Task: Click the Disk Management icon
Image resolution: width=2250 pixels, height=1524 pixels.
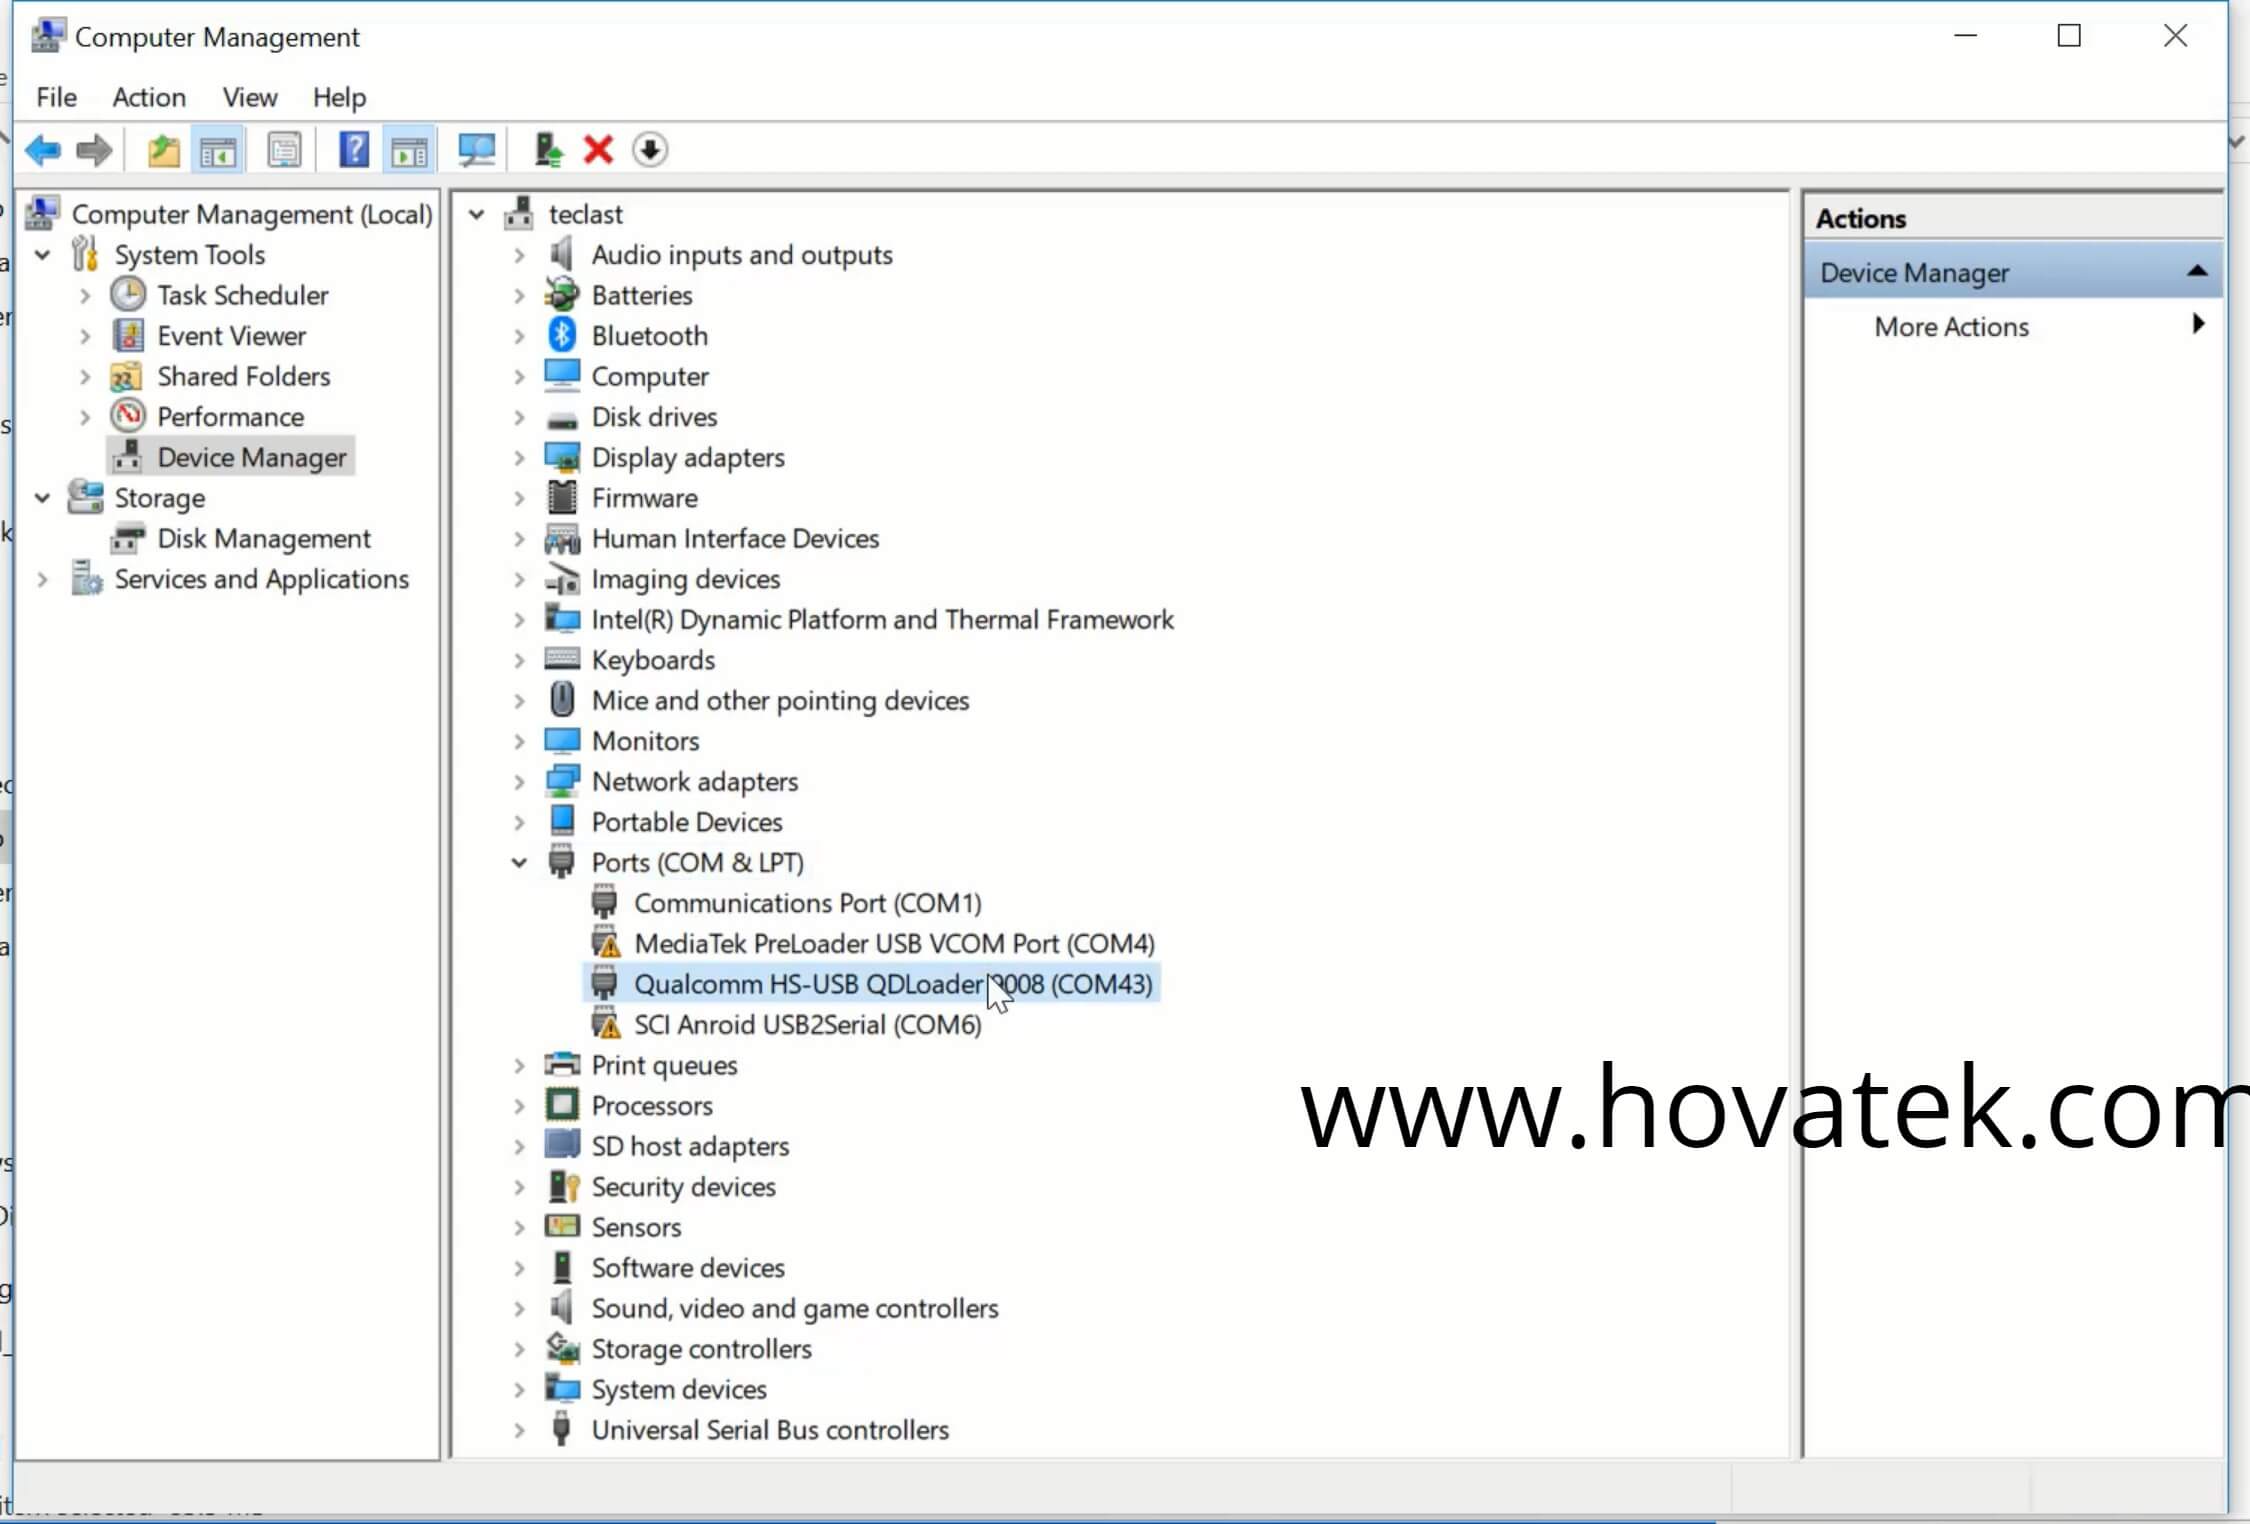Action: [128, 538]
